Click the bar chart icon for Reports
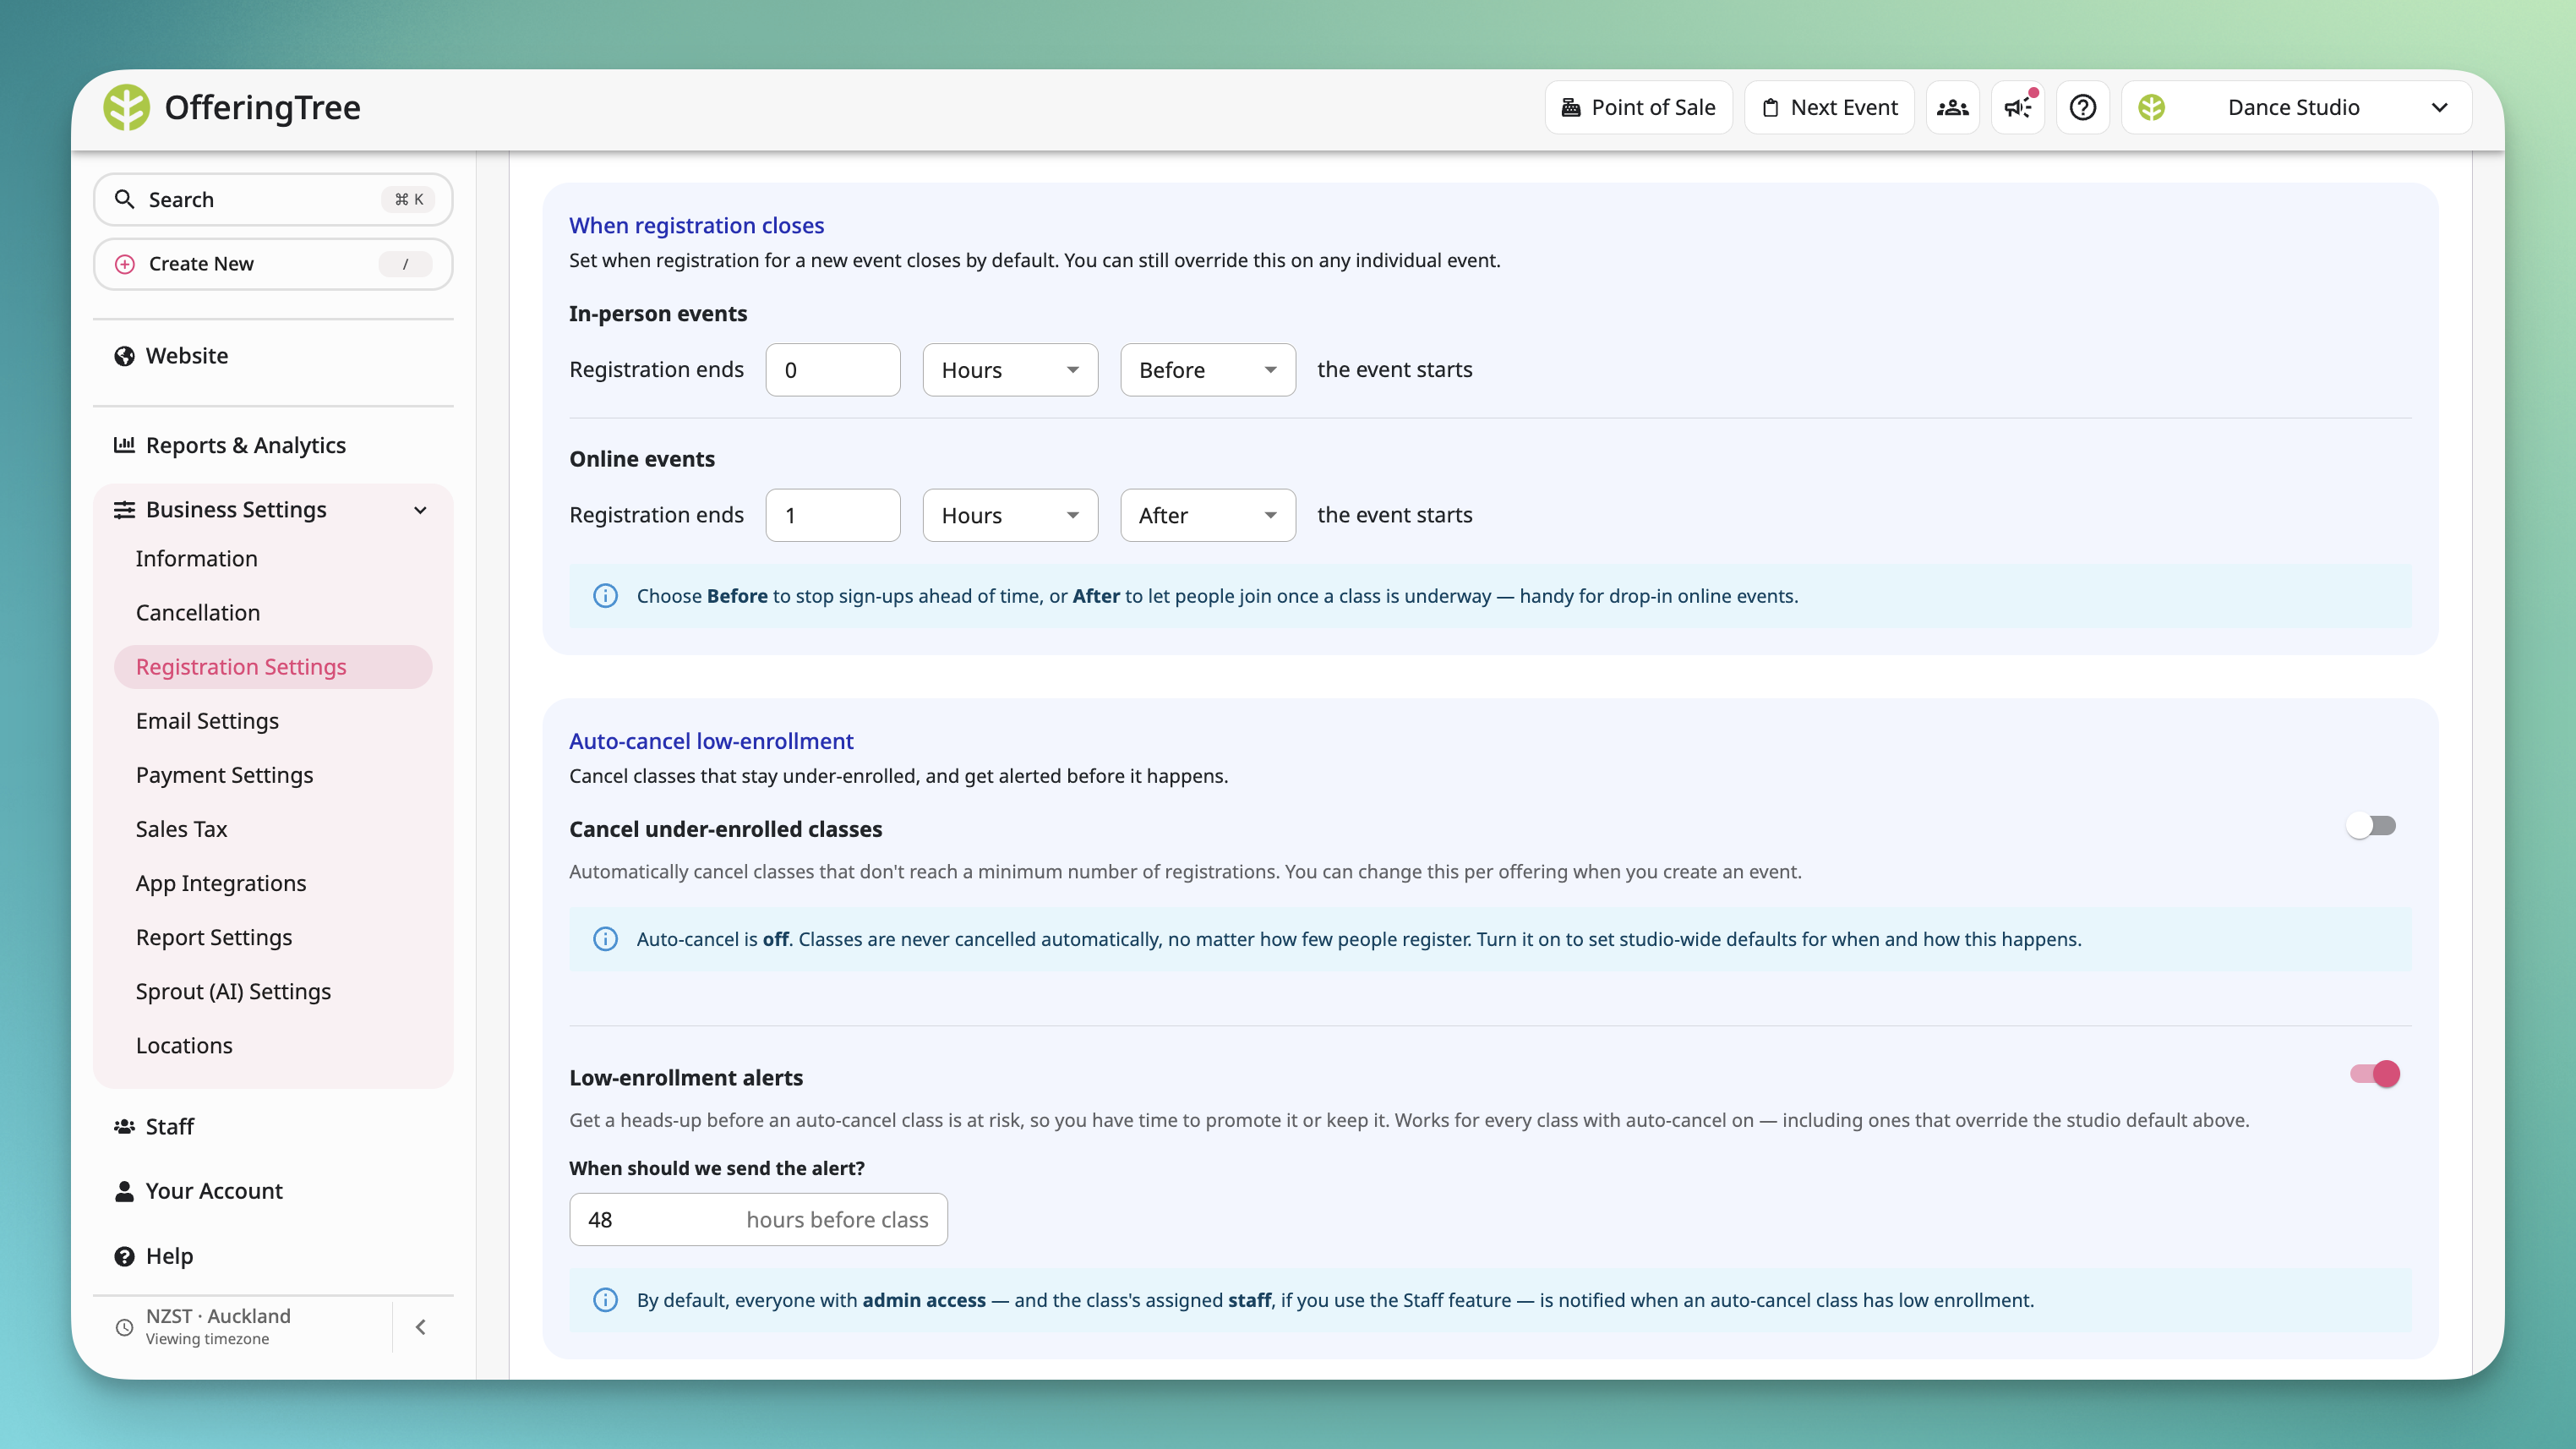The width and height of the screenshot is (2576, 1449). (x=124, y=445)
